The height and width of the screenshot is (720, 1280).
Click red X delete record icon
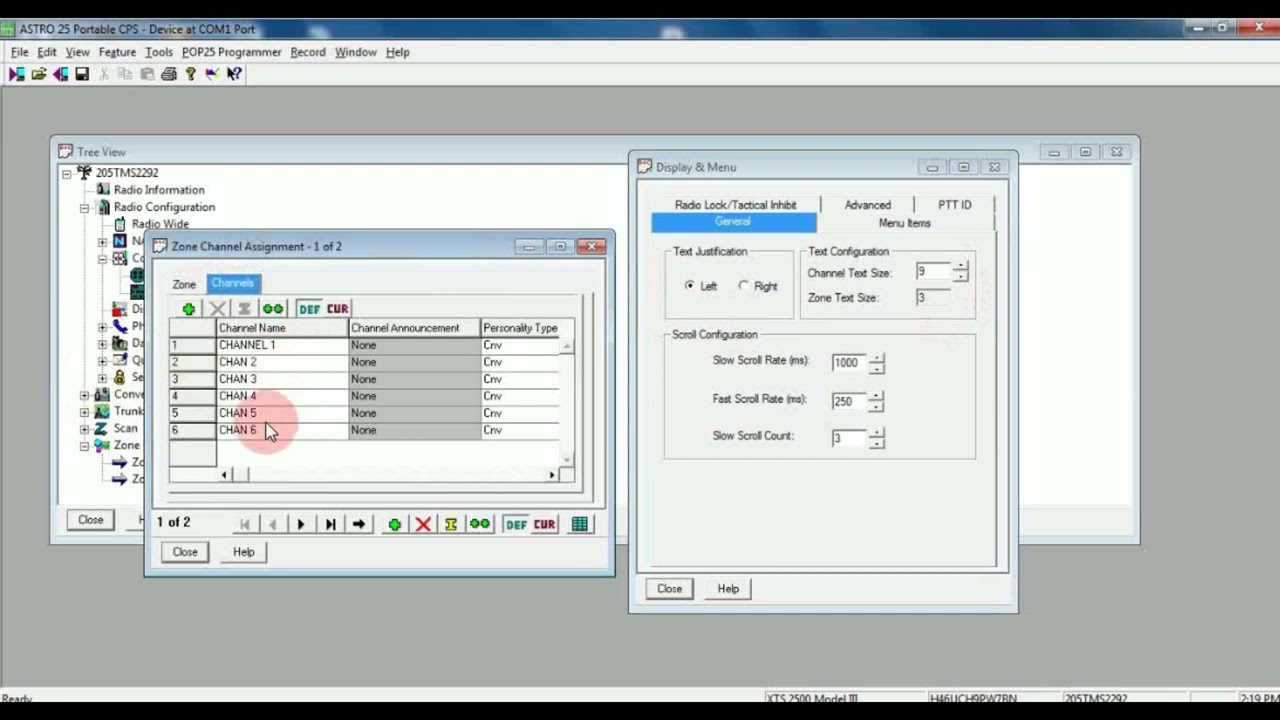point(423,524)
